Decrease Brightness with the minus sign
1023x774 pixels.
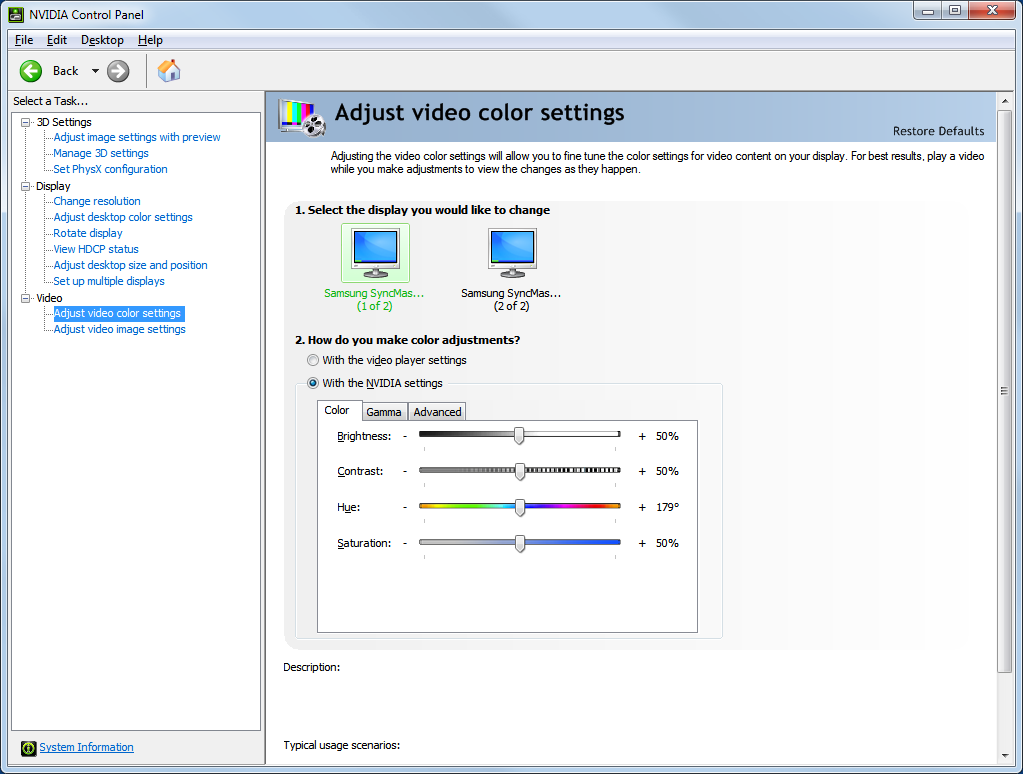click(x=405, y=436)
